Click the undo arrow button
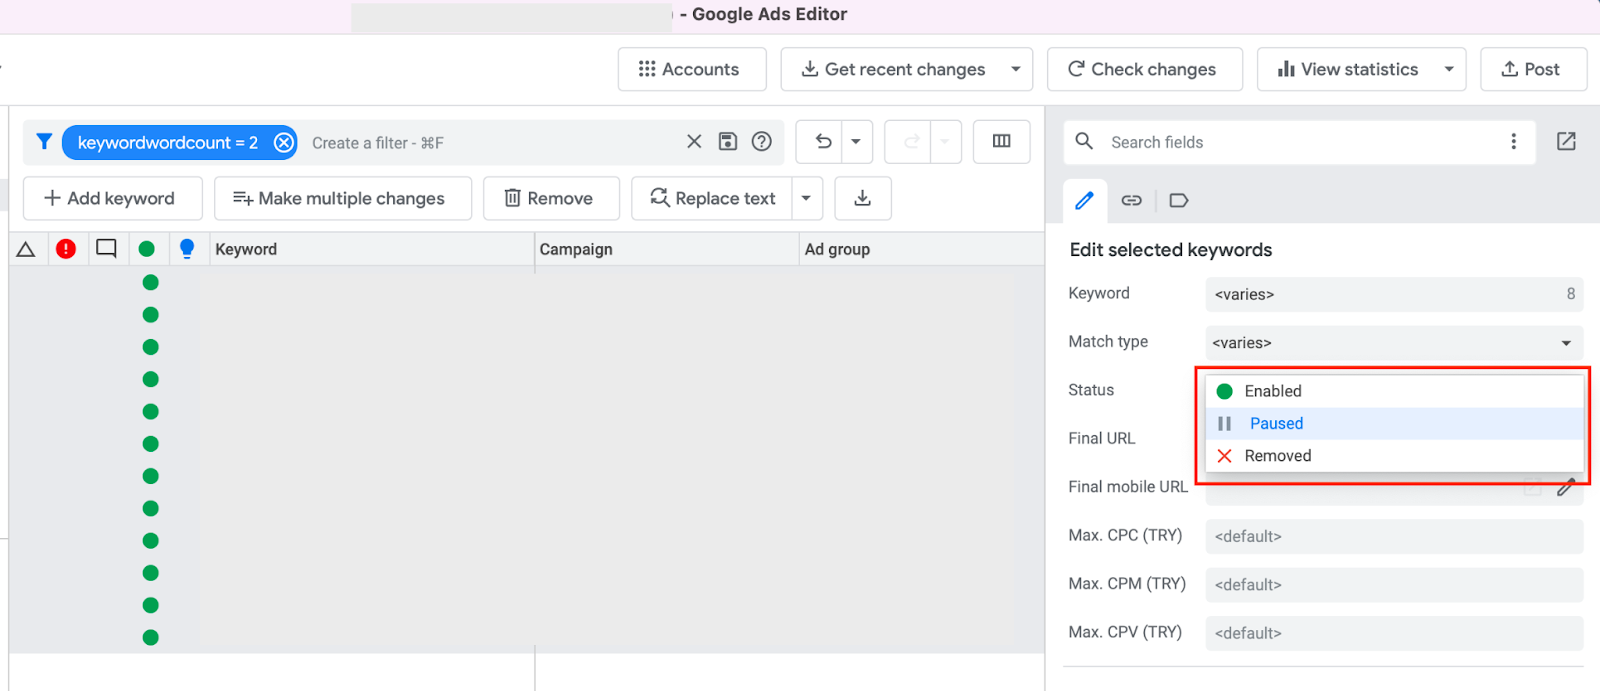1600x691 pixels. (x=823, y=142)
